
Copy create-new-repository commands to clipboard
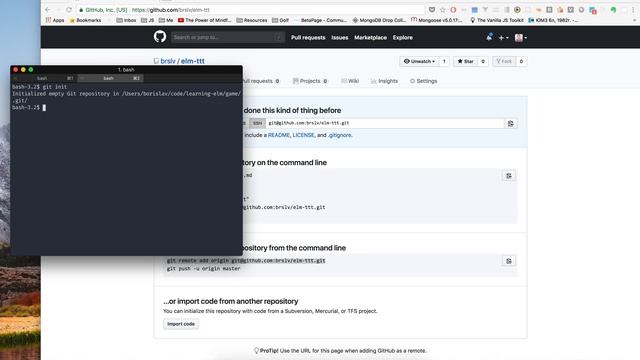coord(509,176)
